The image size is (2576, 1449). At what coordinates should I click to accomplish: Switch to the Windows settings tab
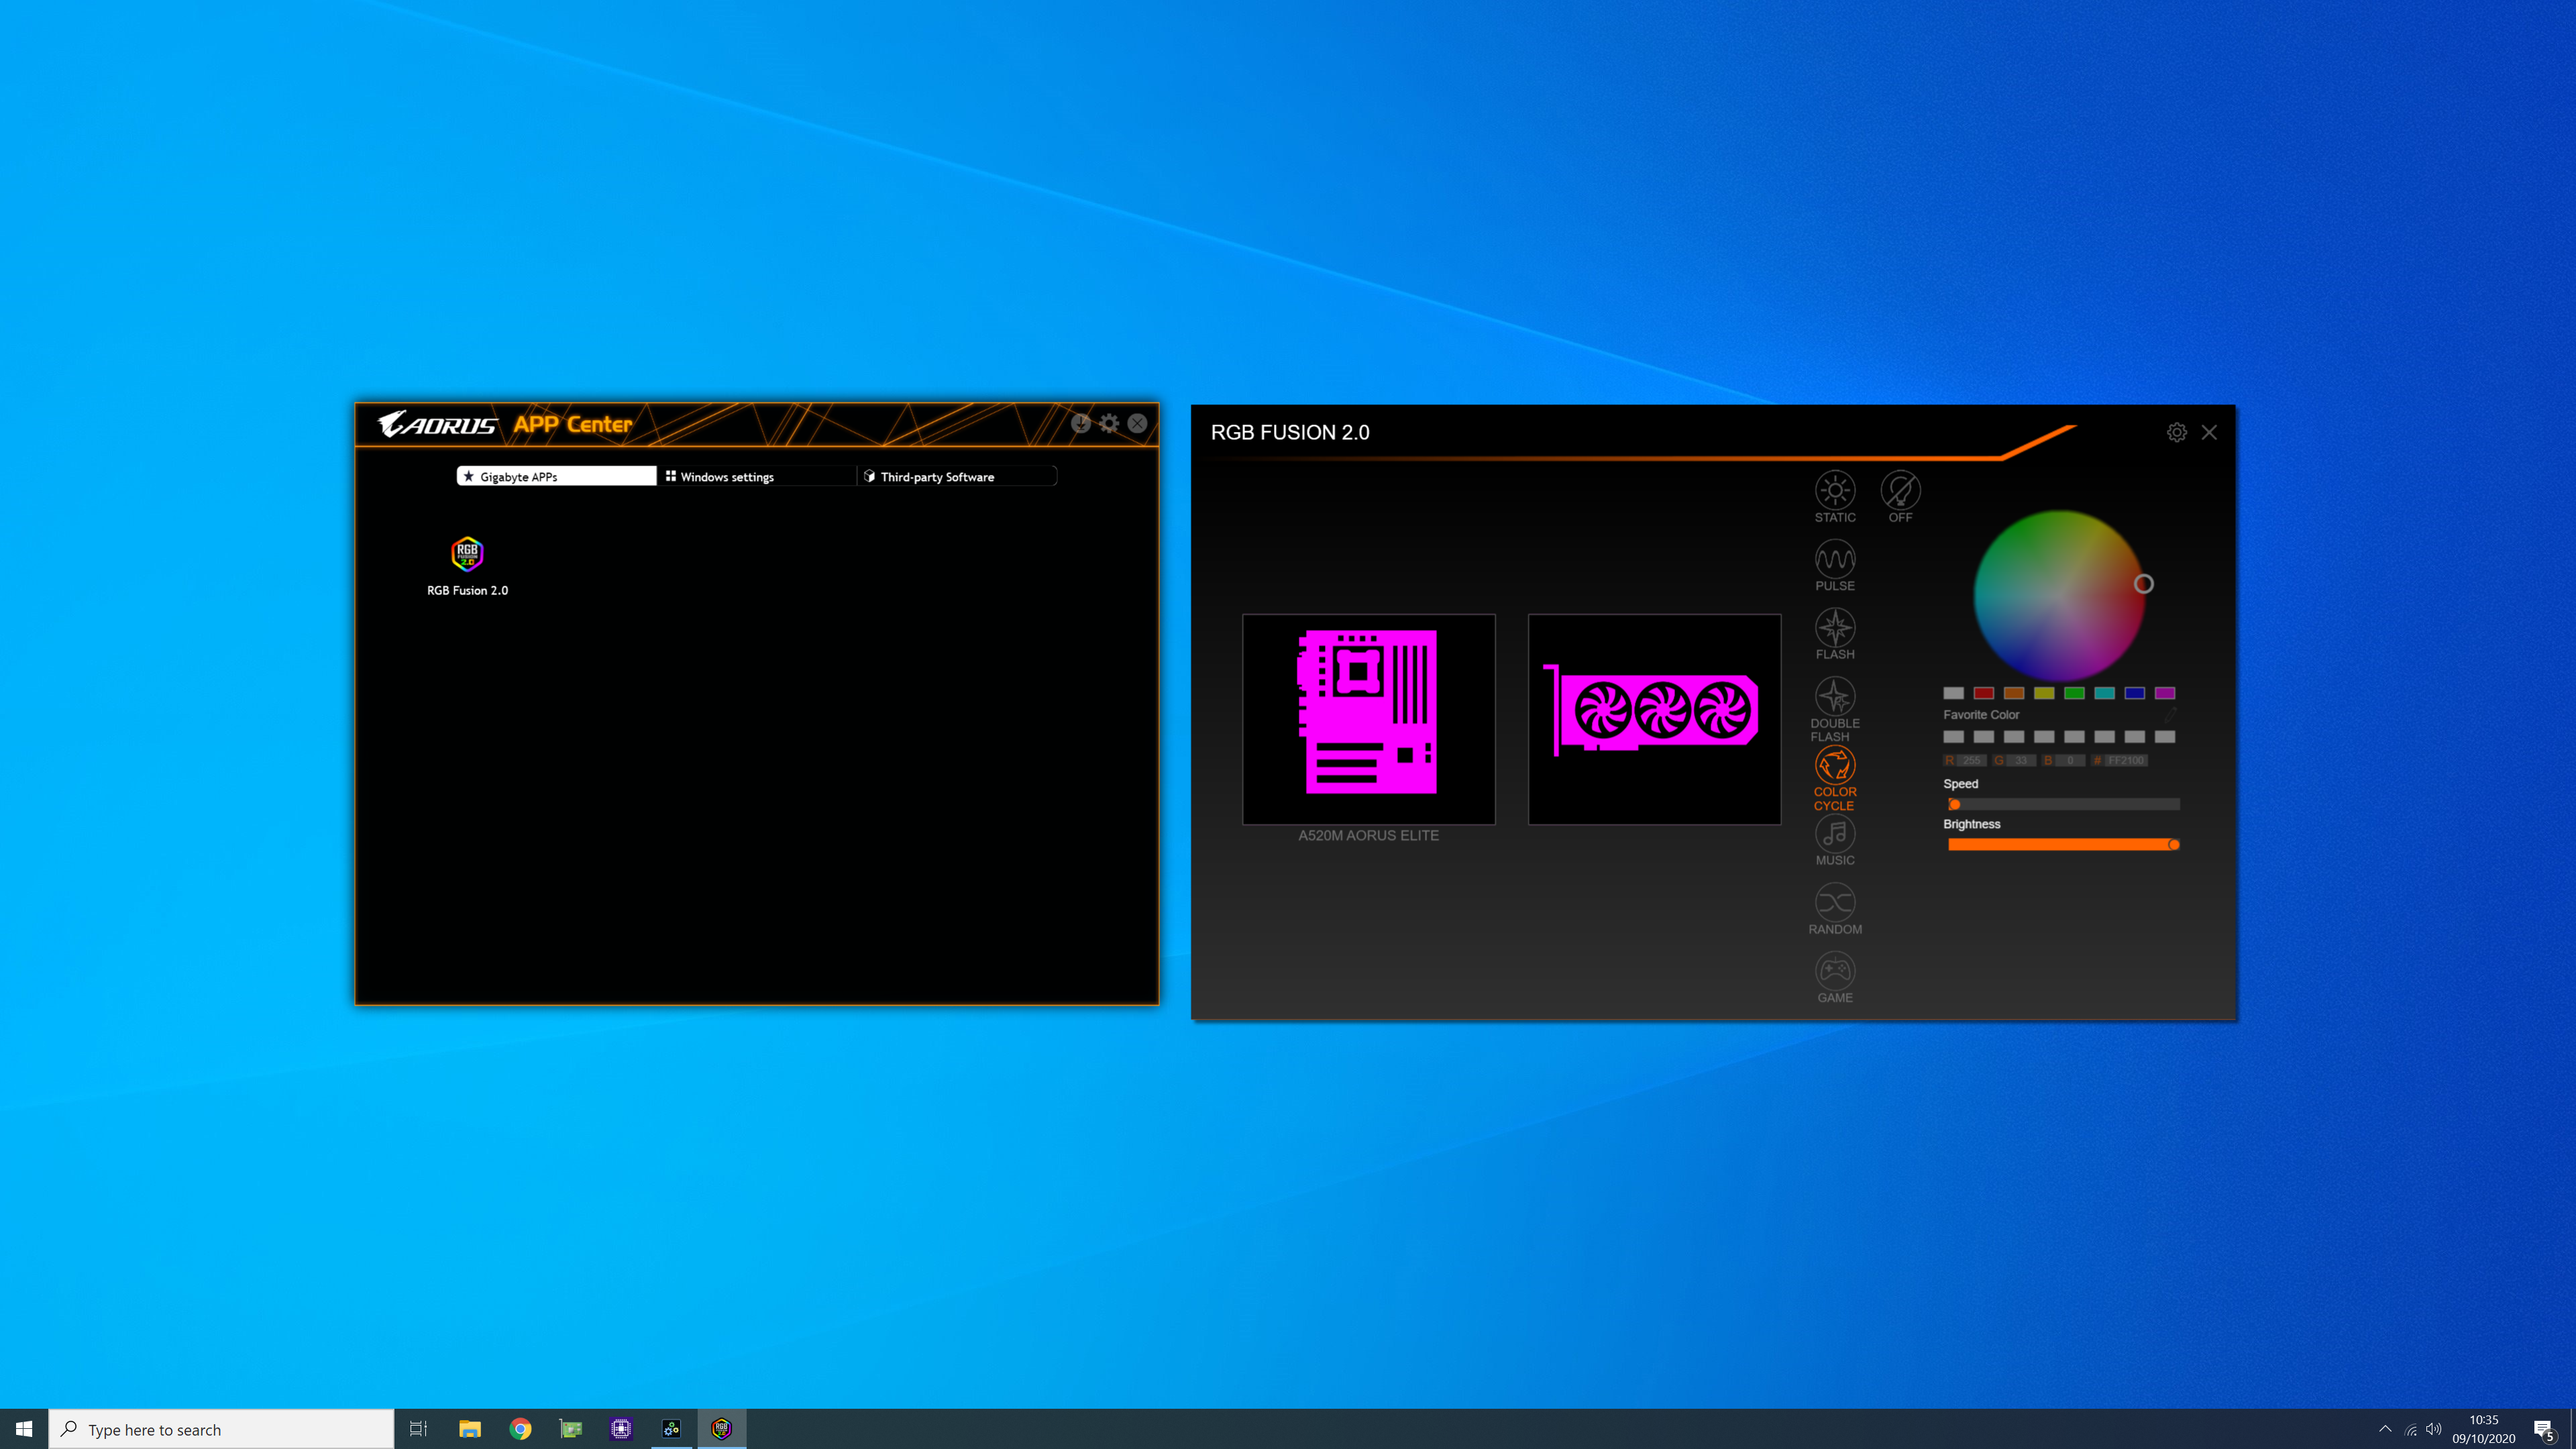click(x=756, y=476)
